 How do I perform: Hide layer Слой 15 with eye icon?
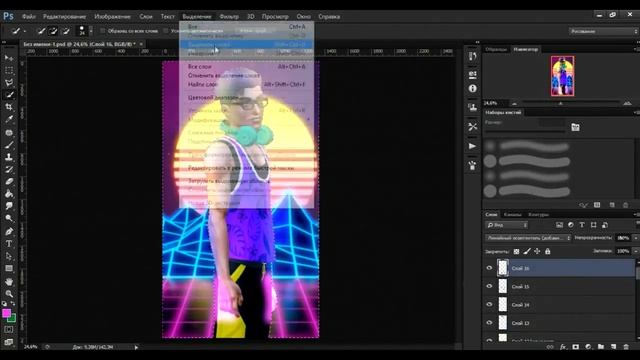click(489, 287)
